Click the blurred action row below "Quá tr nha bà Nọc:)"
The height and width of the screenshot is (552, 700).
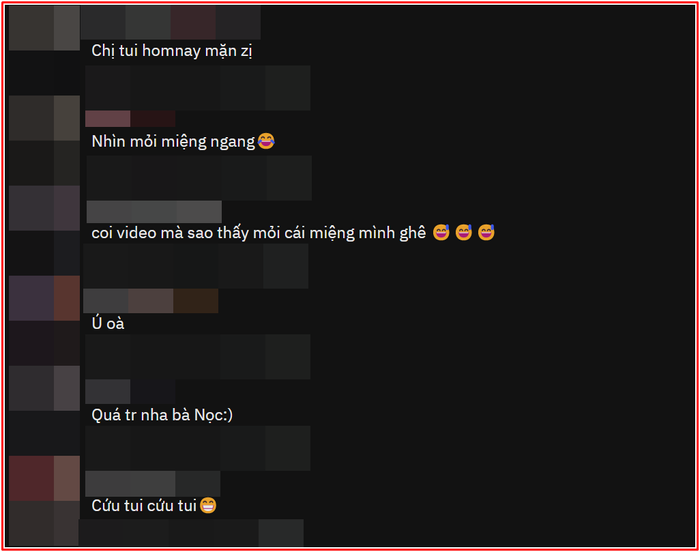198,448
